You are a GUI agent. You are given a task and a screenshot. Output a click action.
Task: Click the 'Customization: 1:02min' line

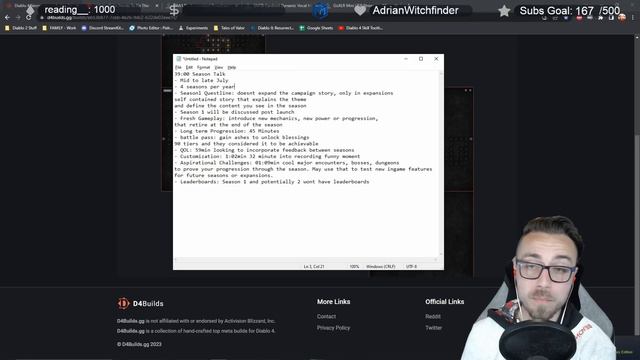click(267, 156)
